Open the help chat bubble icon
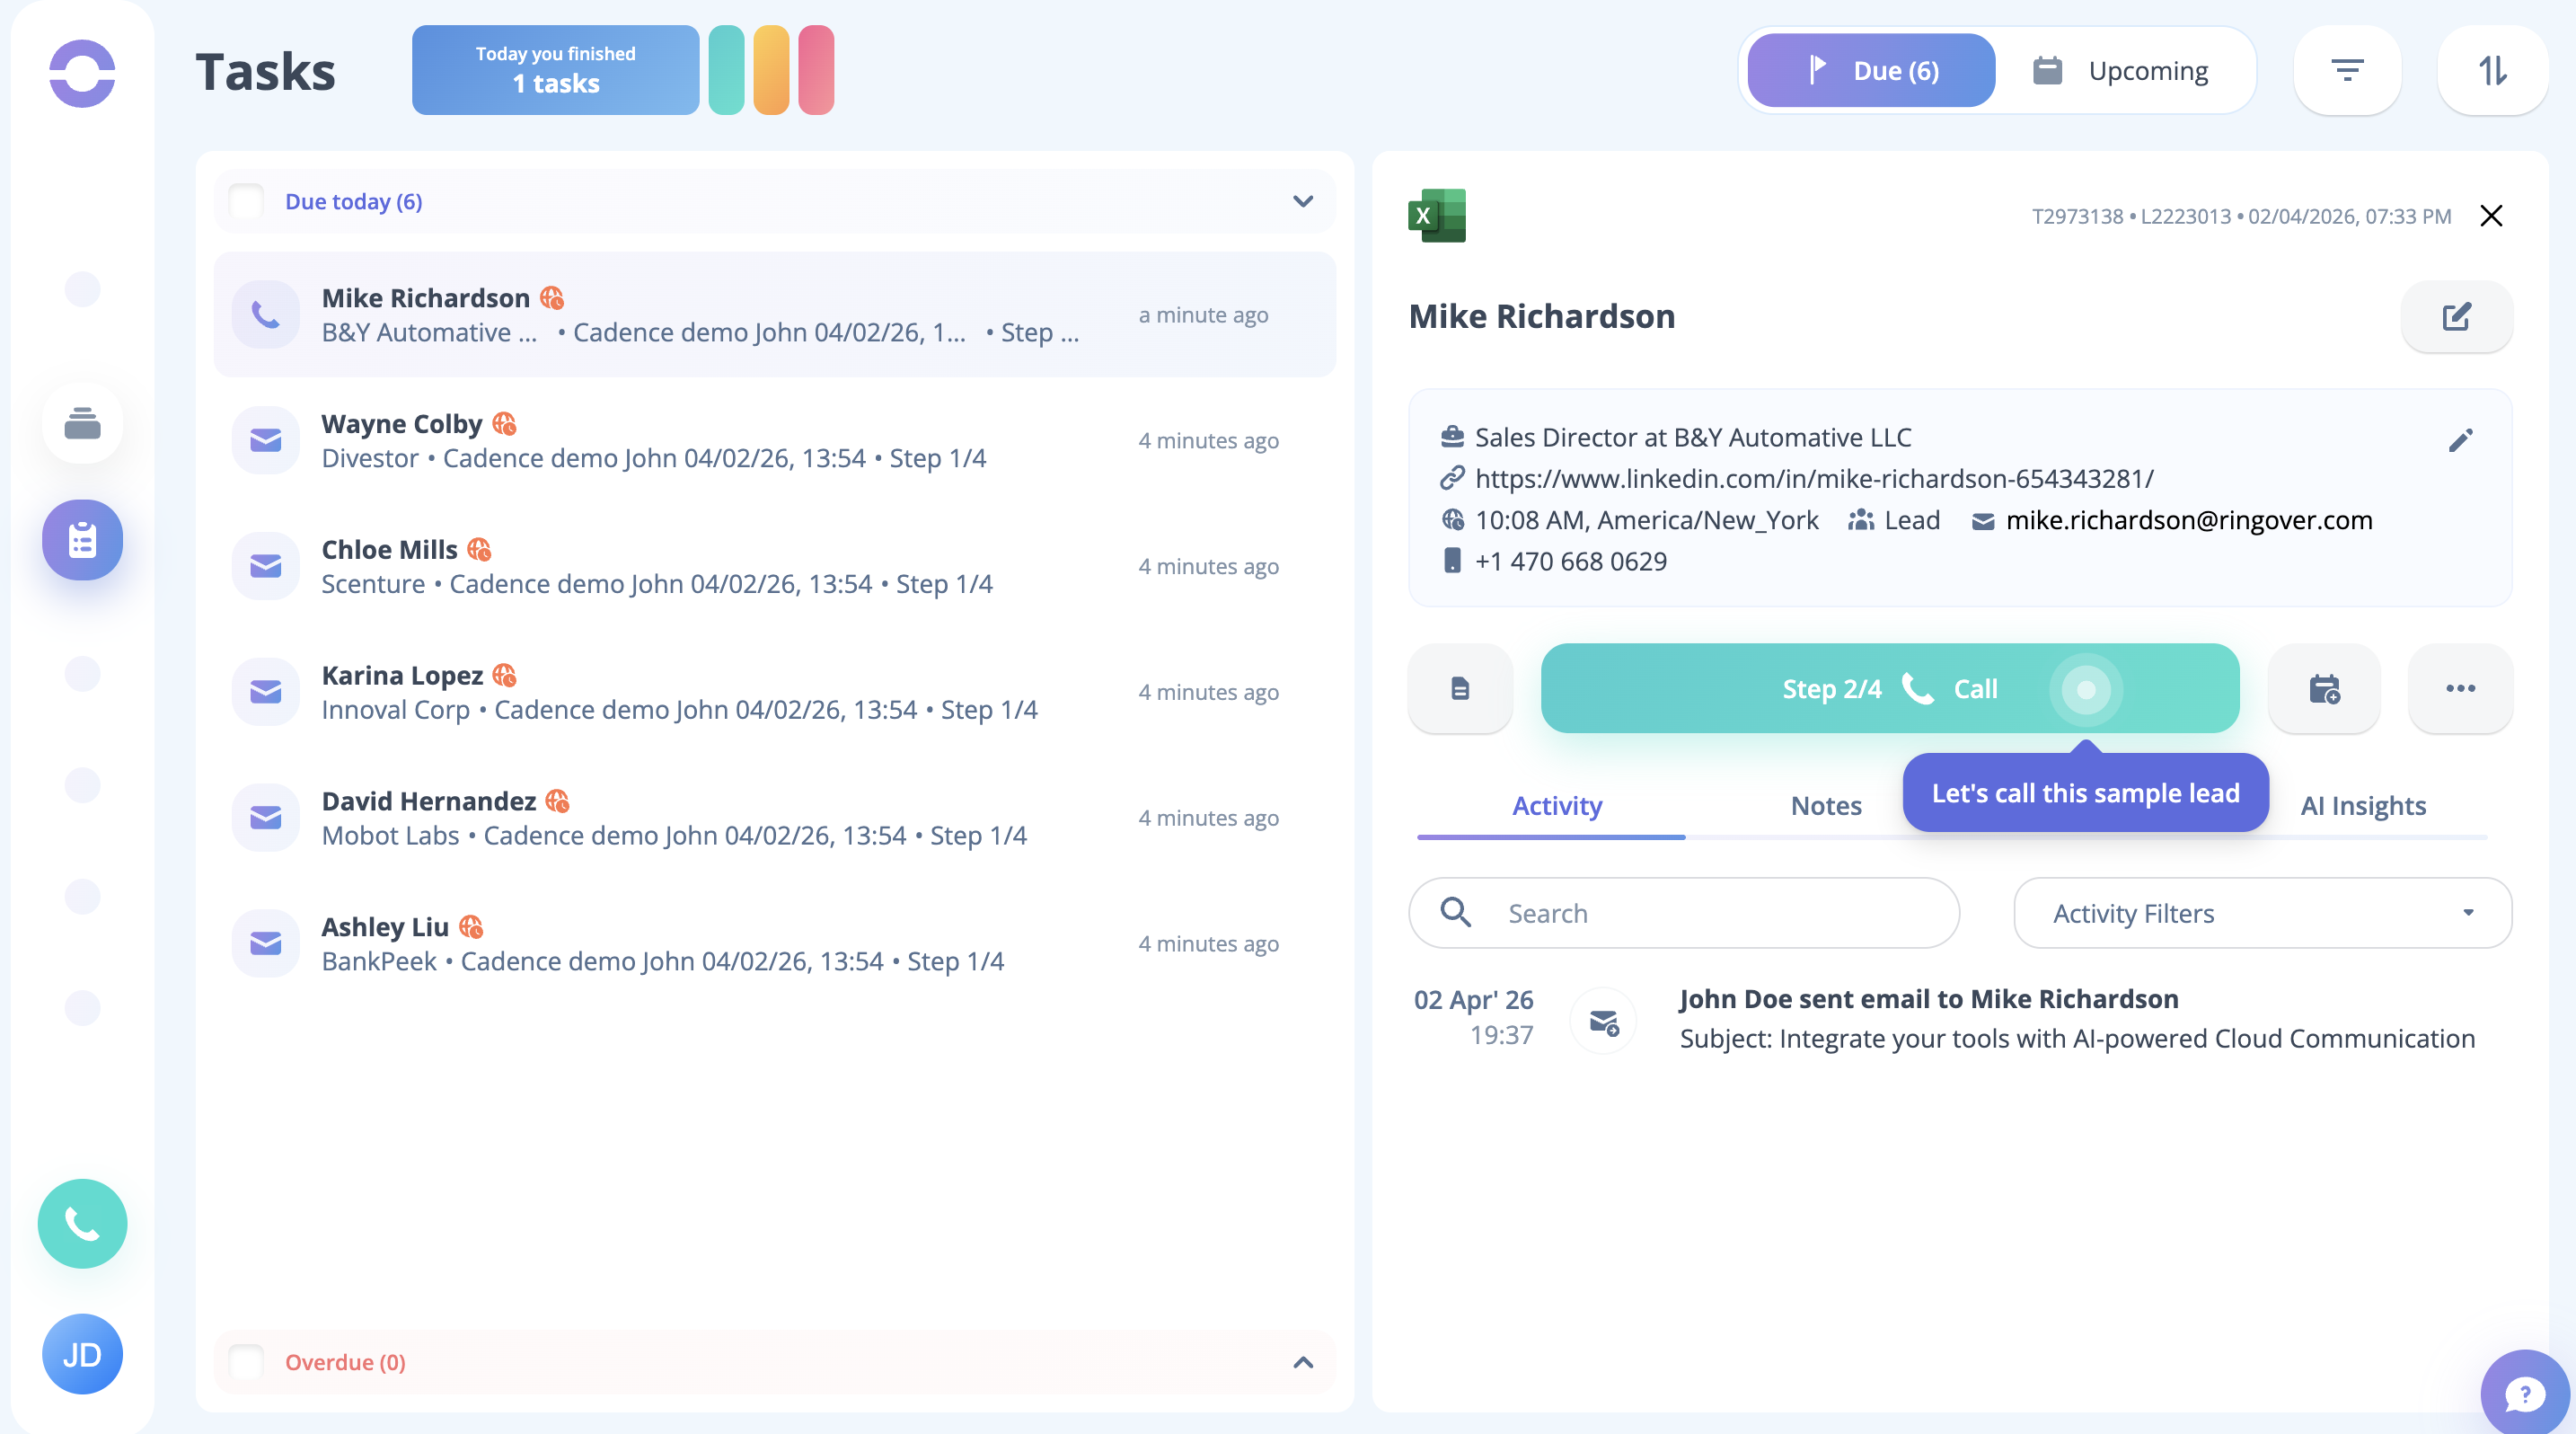 2523,1393
